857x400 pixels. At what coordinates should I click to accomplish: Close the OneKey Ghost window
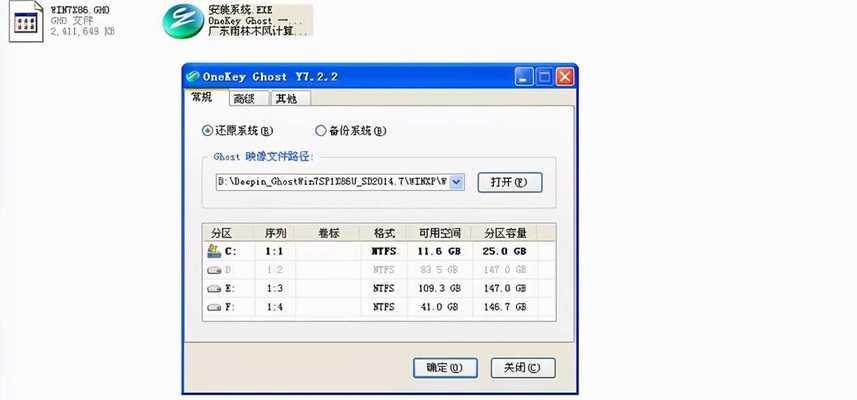pos(565,77)
